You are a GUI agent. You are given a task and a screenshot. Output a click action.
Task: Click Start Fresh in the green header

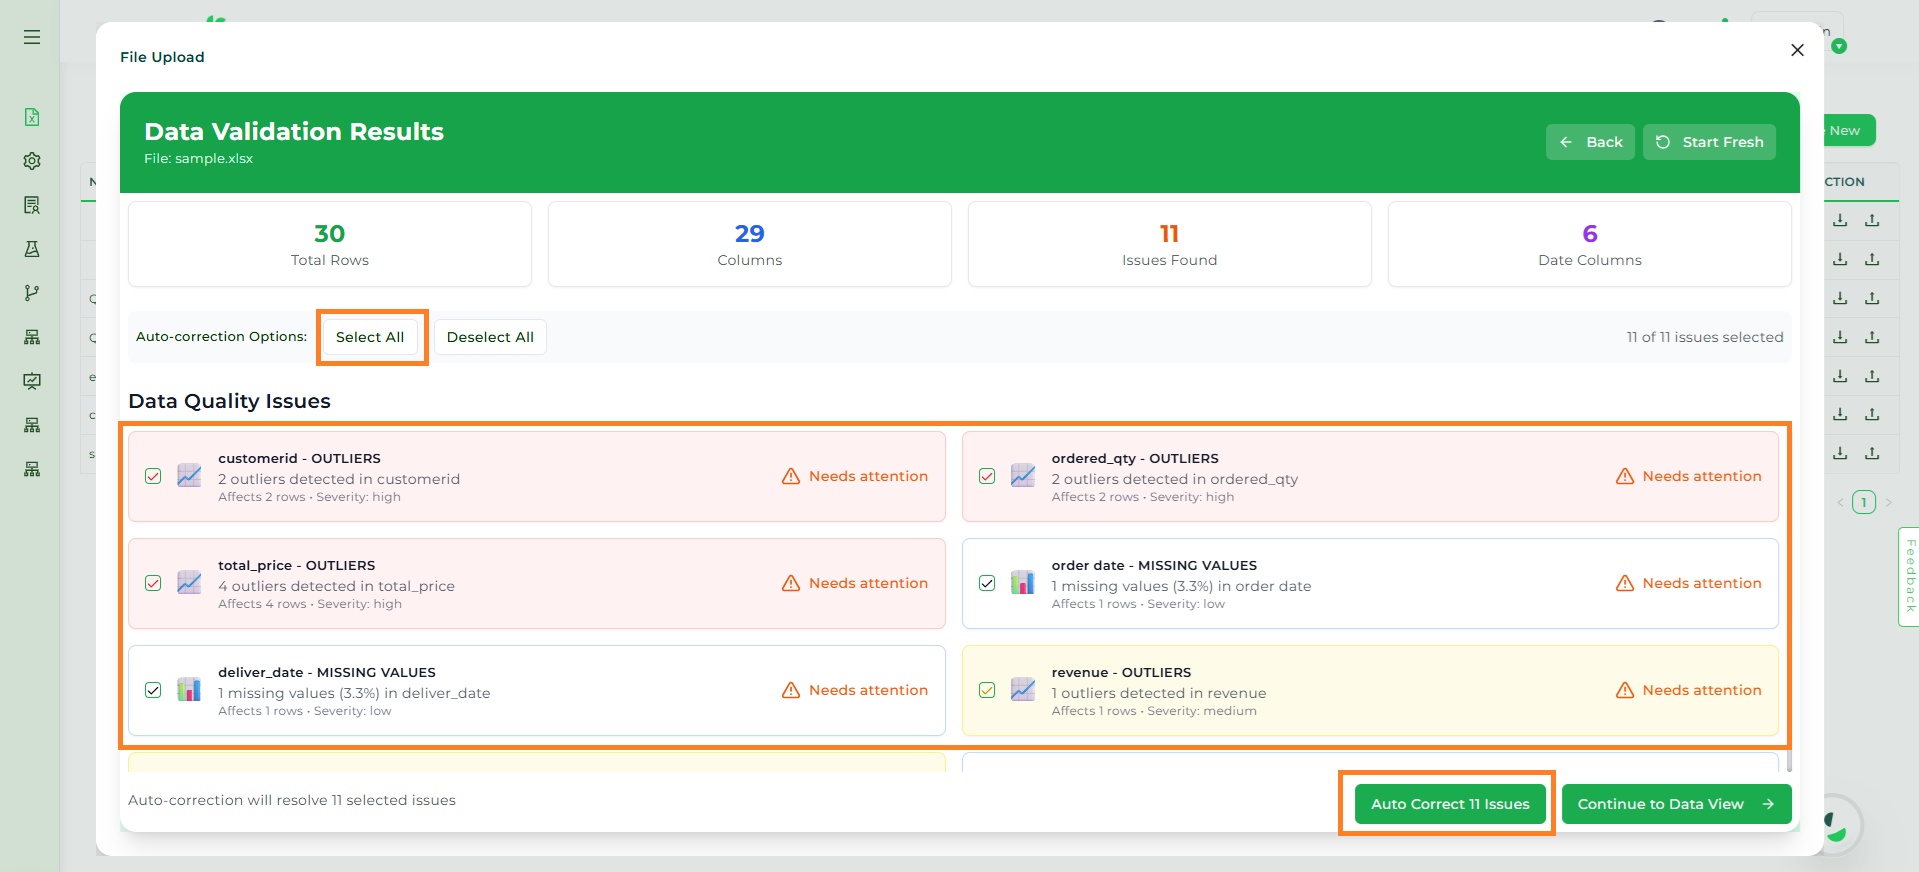(1709, 142)
